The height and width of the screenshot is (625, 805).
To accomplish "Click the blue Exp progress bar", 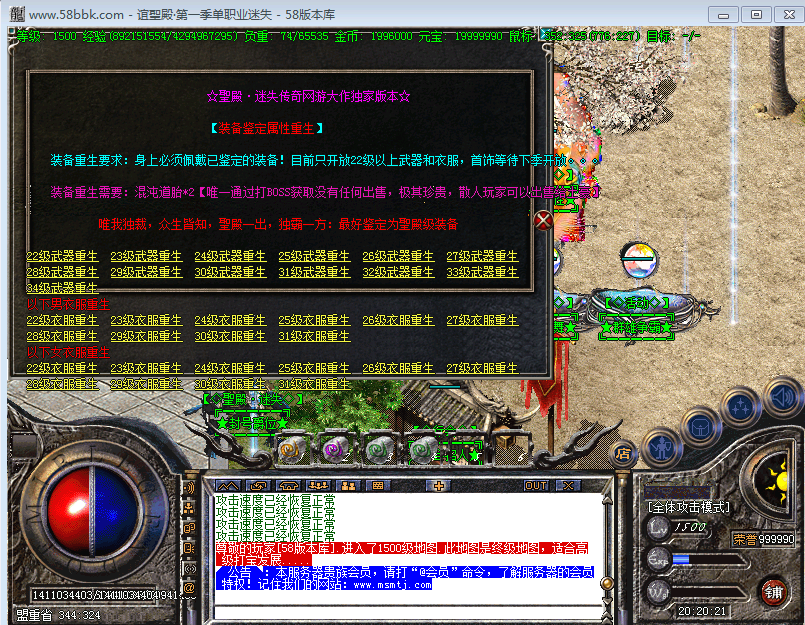I will tap(708, 559).
